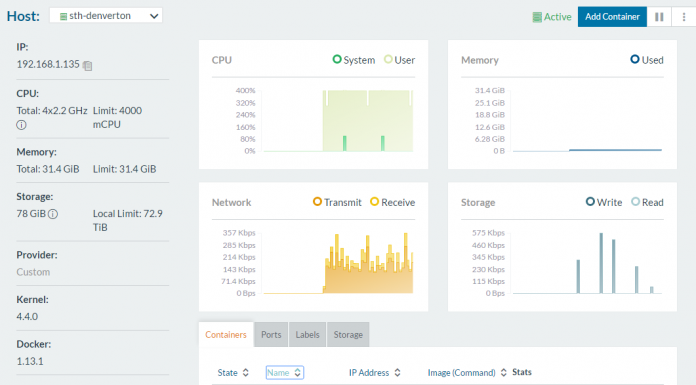
Task: Click the Total: 4x2.2 GHz text
Action: click(x=52, y=111)
